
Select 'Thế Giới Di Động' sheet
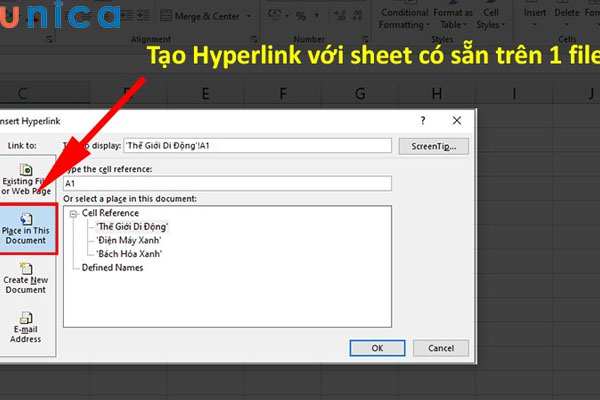132,227
